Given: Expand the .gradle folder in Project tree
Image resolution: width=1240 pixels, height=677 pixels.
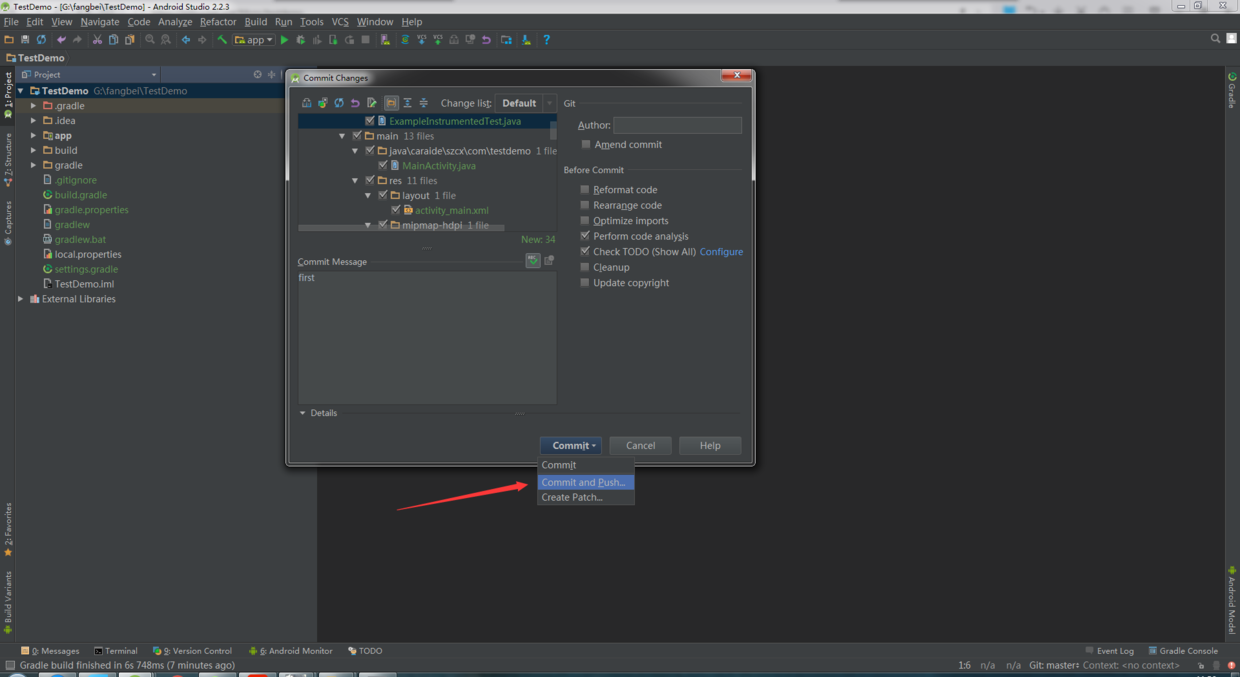Looking at the screenshot, I should pos(33,106).
